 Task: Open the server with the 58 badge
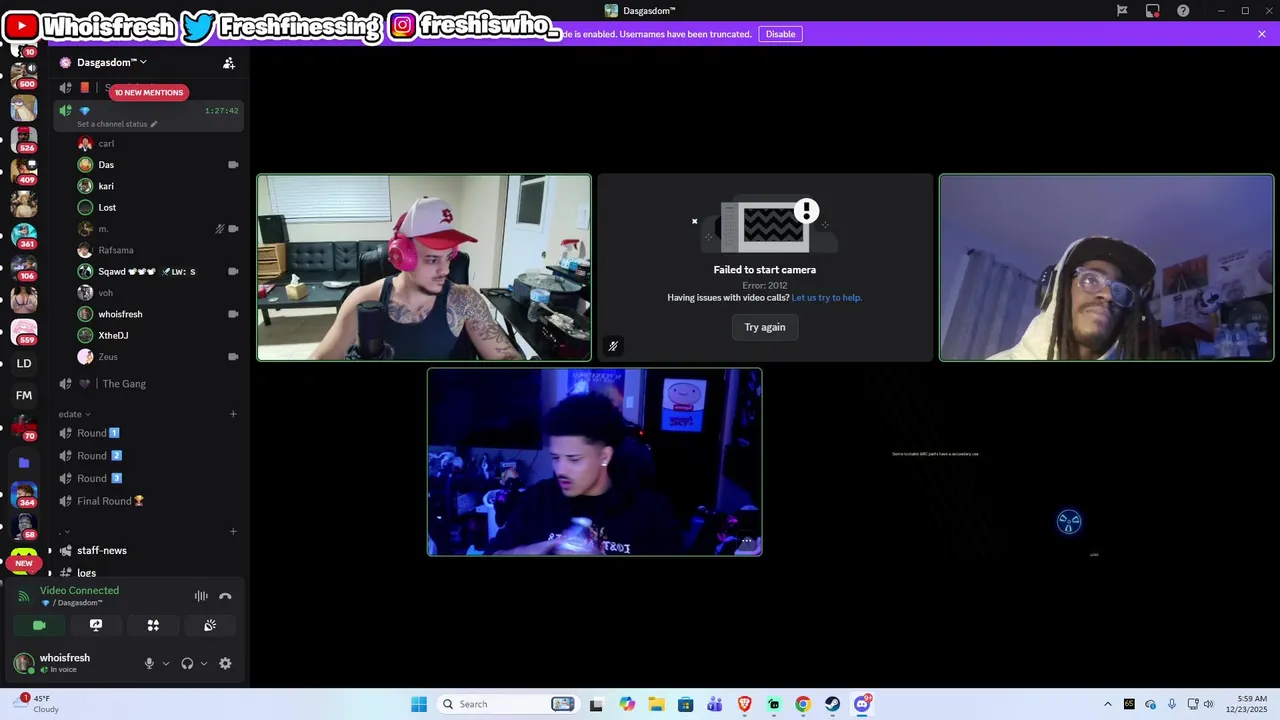tap(24, 527)
